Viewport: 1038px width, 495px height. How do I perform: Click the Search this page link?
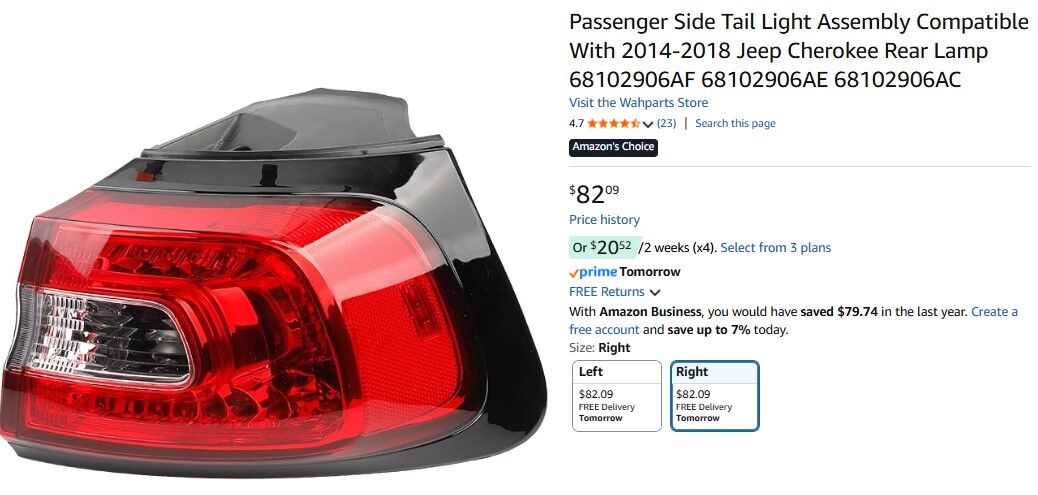coord(735,124)
